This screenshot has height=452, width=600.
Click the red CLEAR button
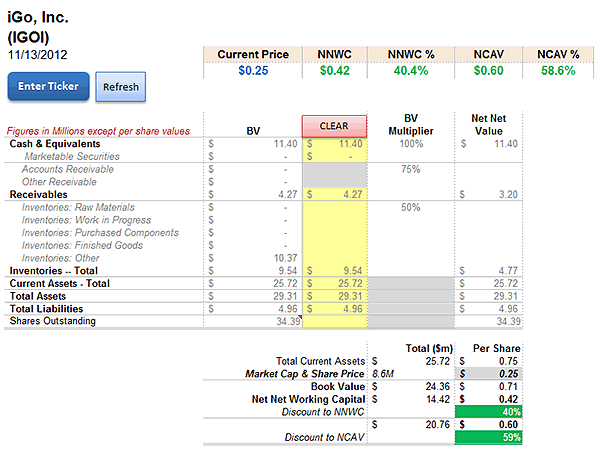point(334,126)
